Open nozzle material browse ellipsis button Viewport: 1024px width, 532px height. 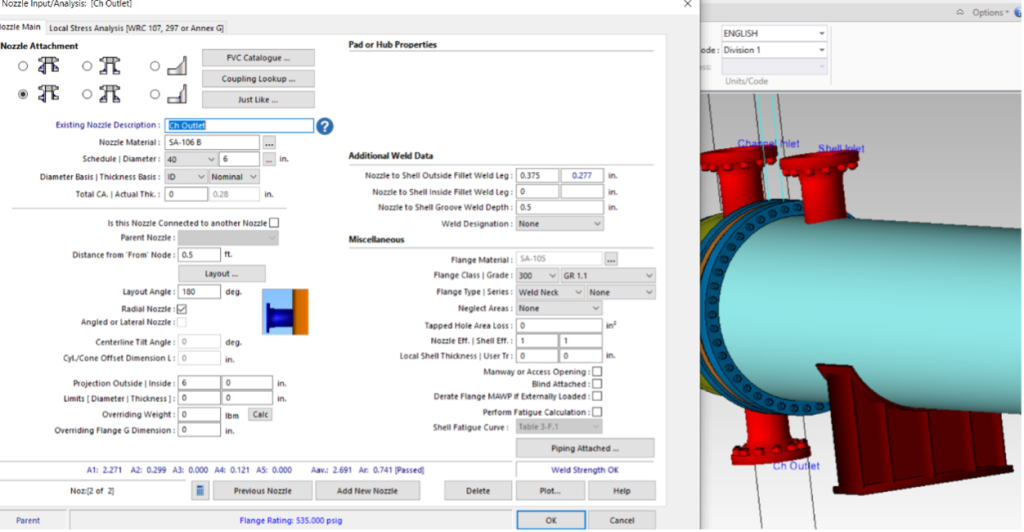pyautogui.click(x=269, y=142)
